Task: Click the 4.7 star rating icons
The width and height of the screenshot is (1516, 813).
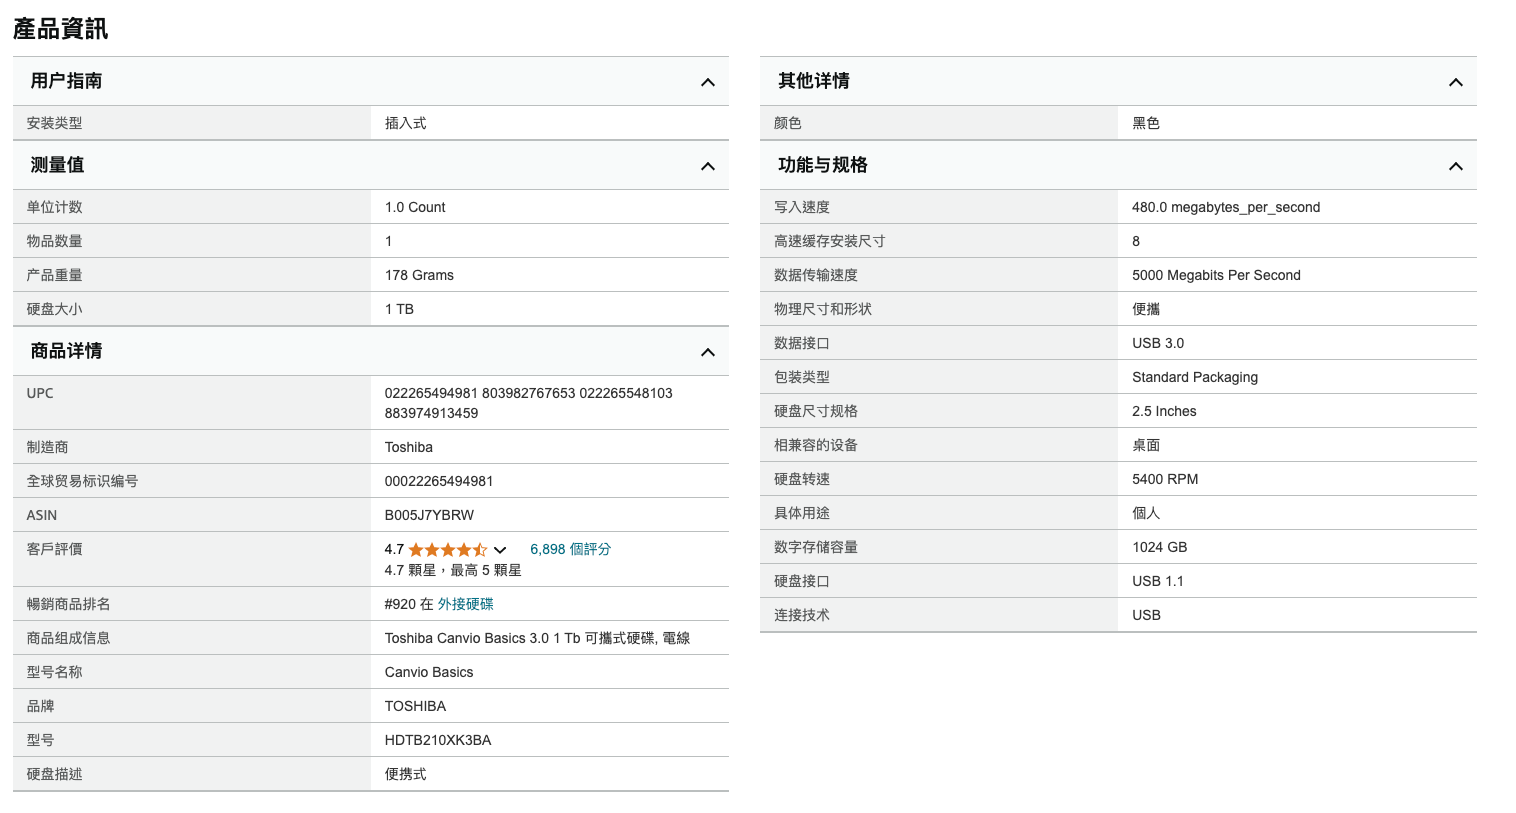Action: click(447, 550)
